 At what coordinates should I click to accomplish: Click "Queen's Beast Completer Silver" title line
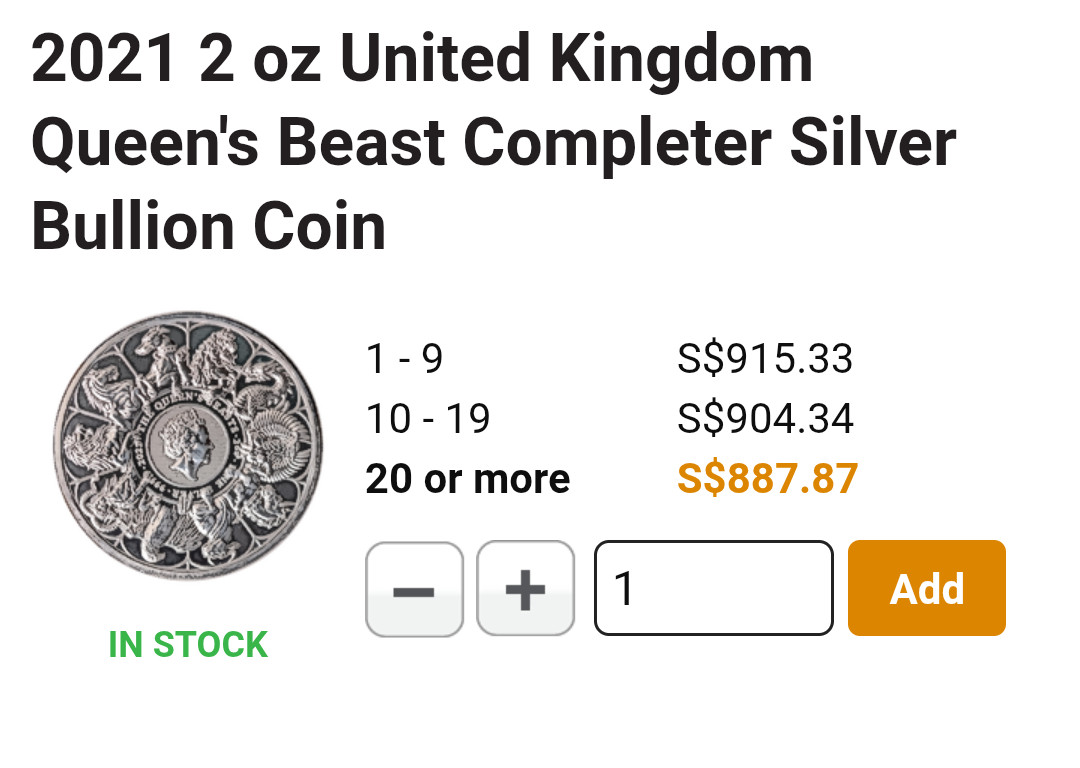click(494, 143)
